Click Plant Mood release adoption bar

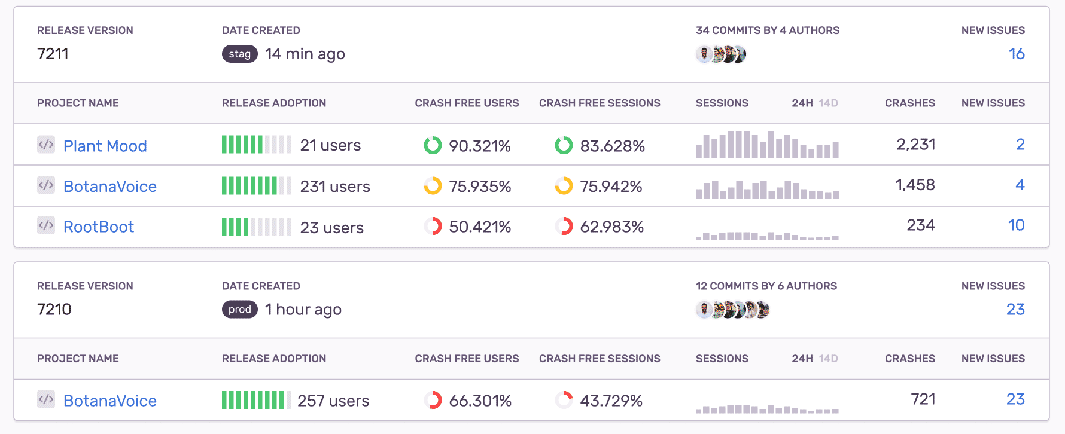click(257, 146)
